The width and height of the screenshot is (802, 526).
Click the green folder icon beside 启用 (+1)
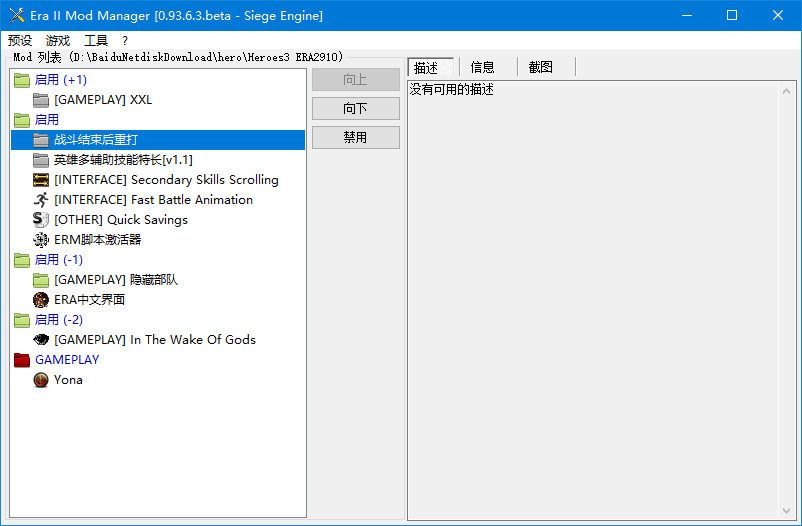[22, 80]
